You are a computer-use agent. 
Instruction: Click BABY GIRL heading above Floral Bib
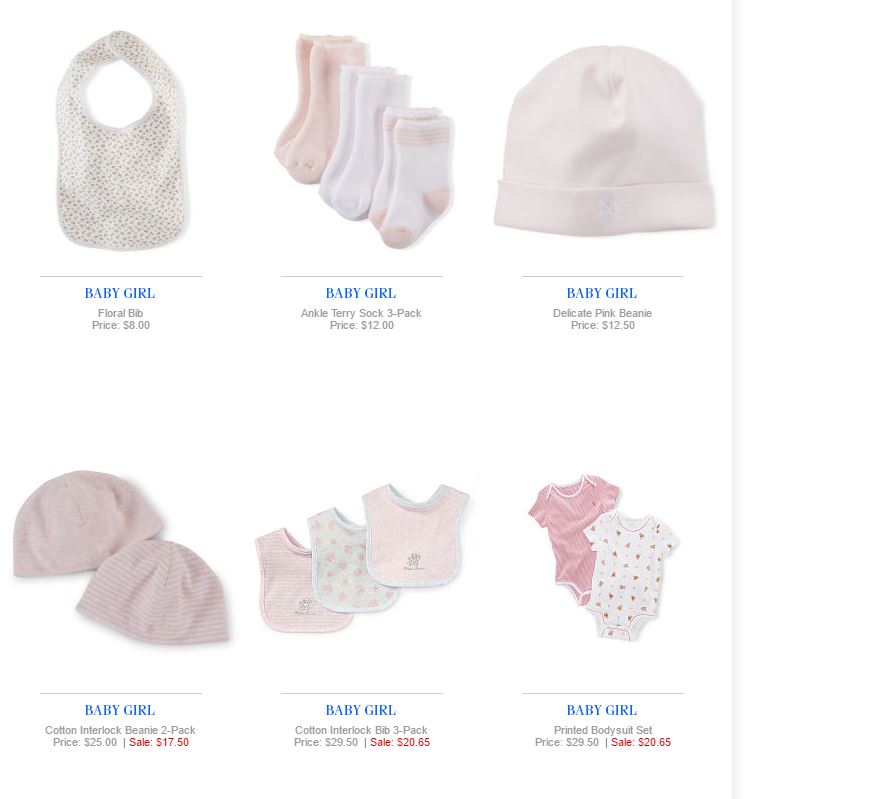(120, 293)
